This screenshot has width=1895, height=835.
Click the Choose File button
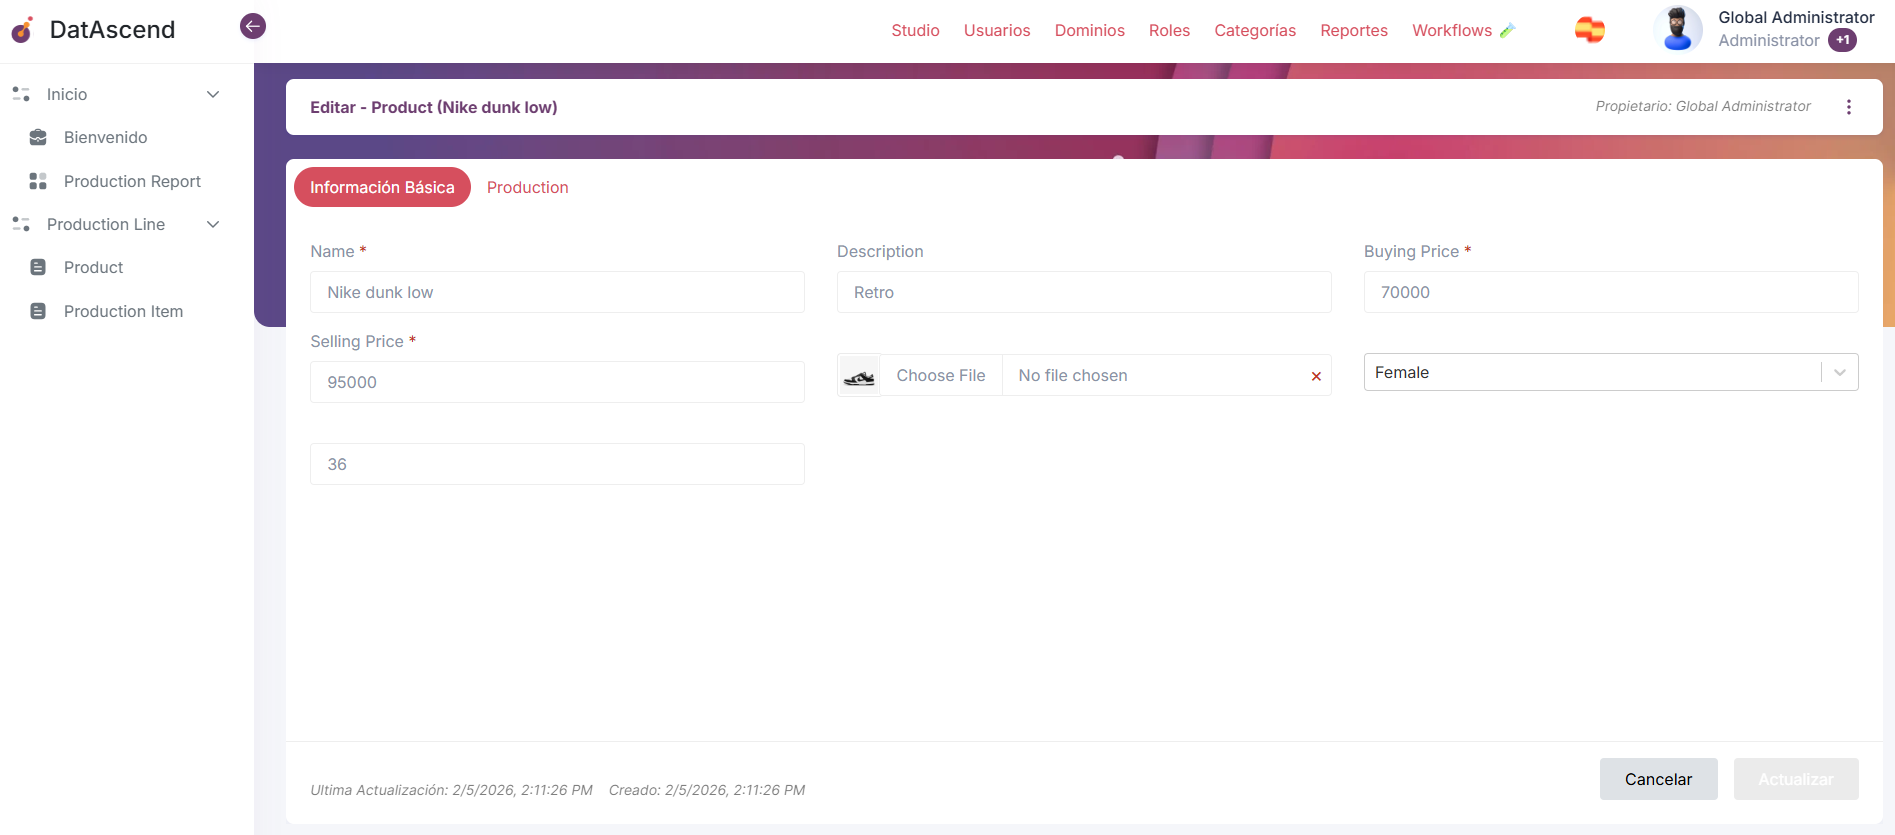(940, 376)
